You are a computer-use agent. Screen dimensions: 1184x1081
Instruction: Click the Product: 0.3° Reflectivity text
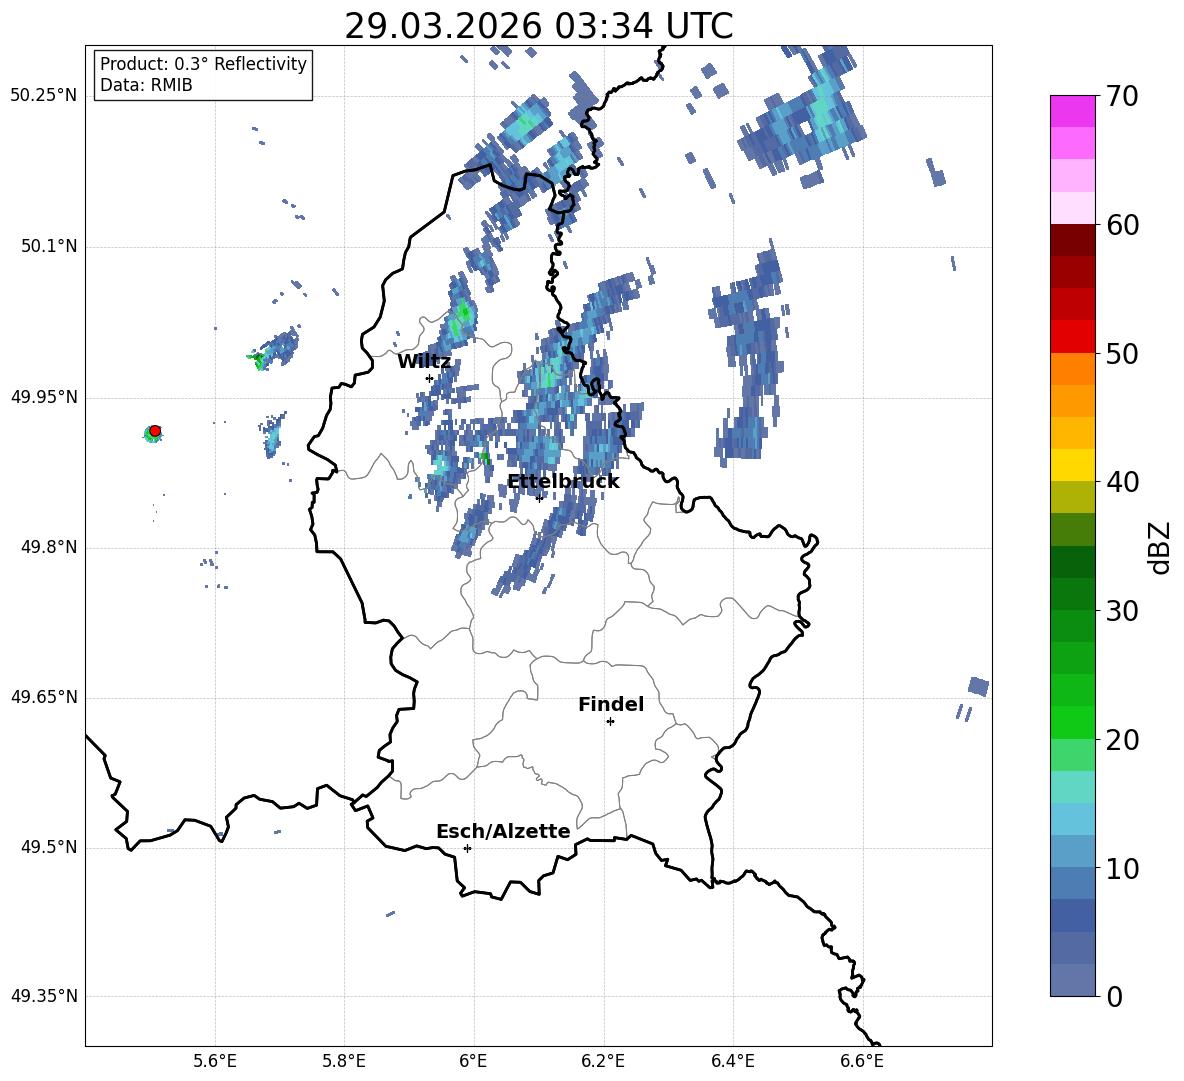point(203,64)
